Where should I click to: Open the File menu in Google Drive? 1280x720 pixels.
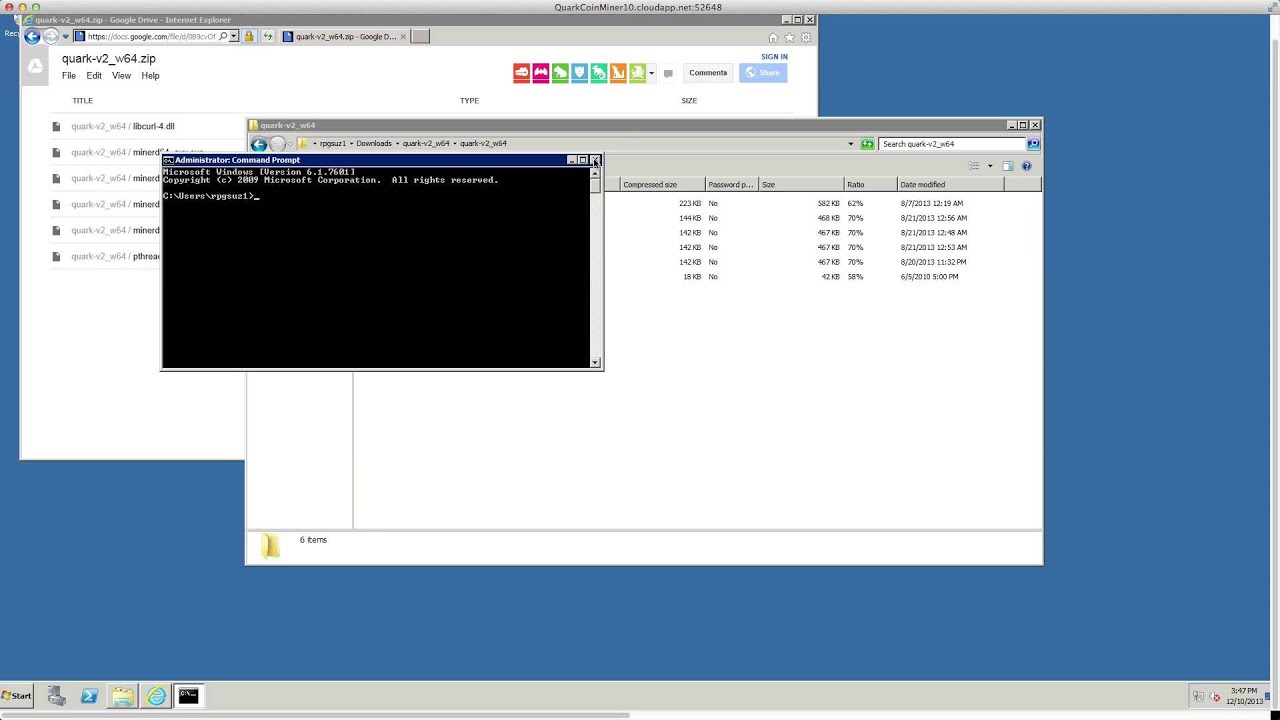pos(69,76)
